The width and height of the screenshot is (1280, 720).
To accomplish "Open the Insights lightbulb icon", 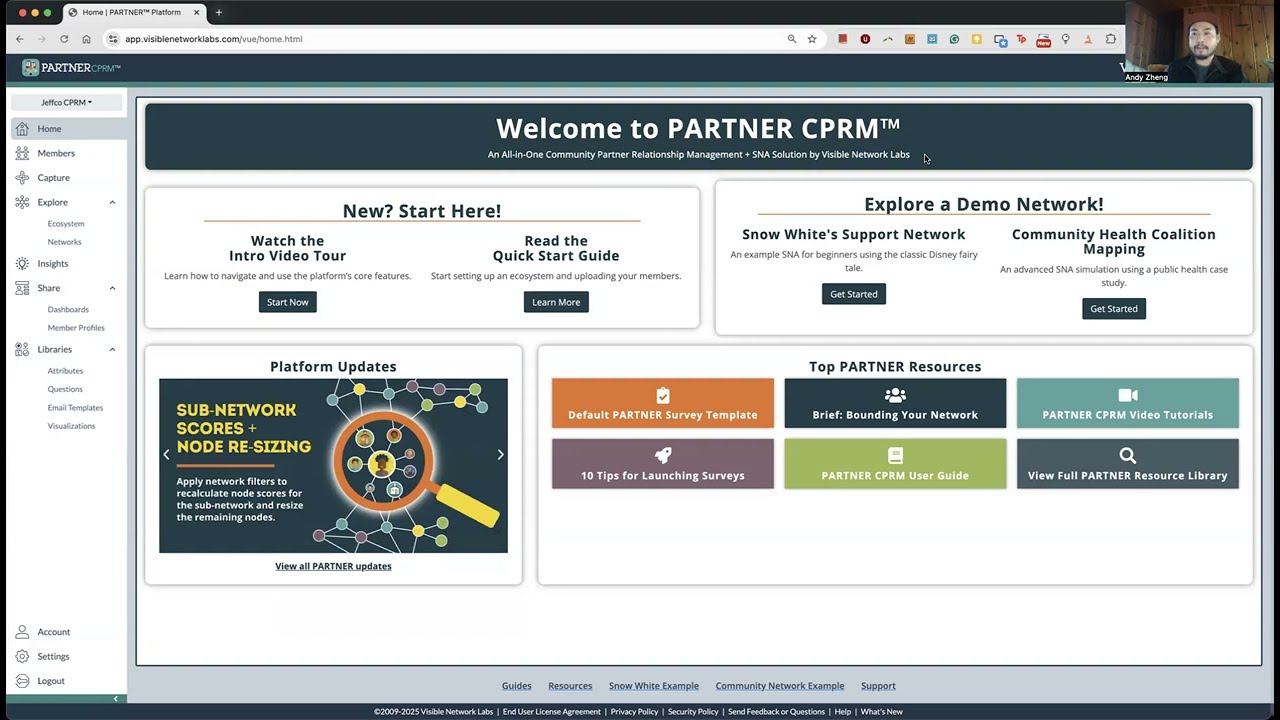I will [x=22, y=264].
